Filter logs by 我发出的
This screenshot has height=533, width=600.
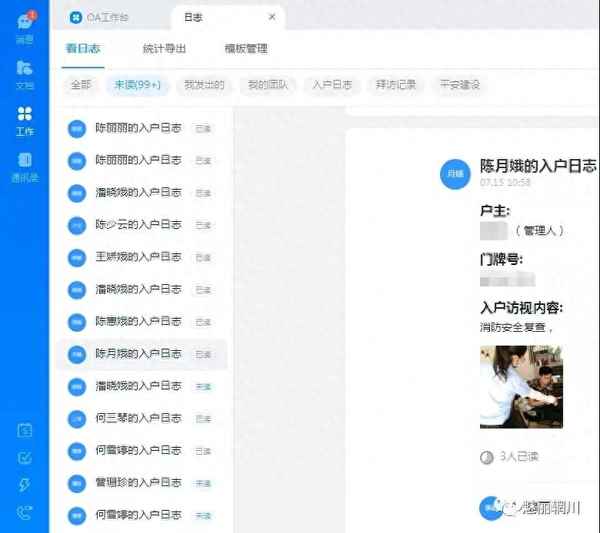tap(204, 85)
